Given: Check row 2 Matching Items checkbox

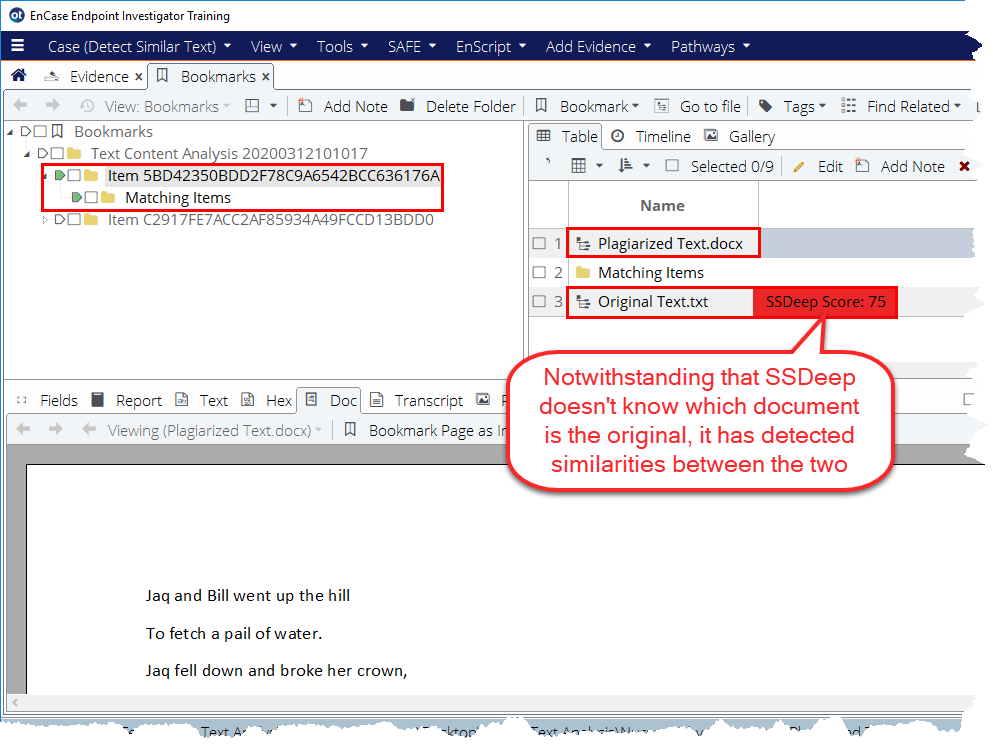Looking at the screenshot, I should pyautogui.click(x=539, y=272).
